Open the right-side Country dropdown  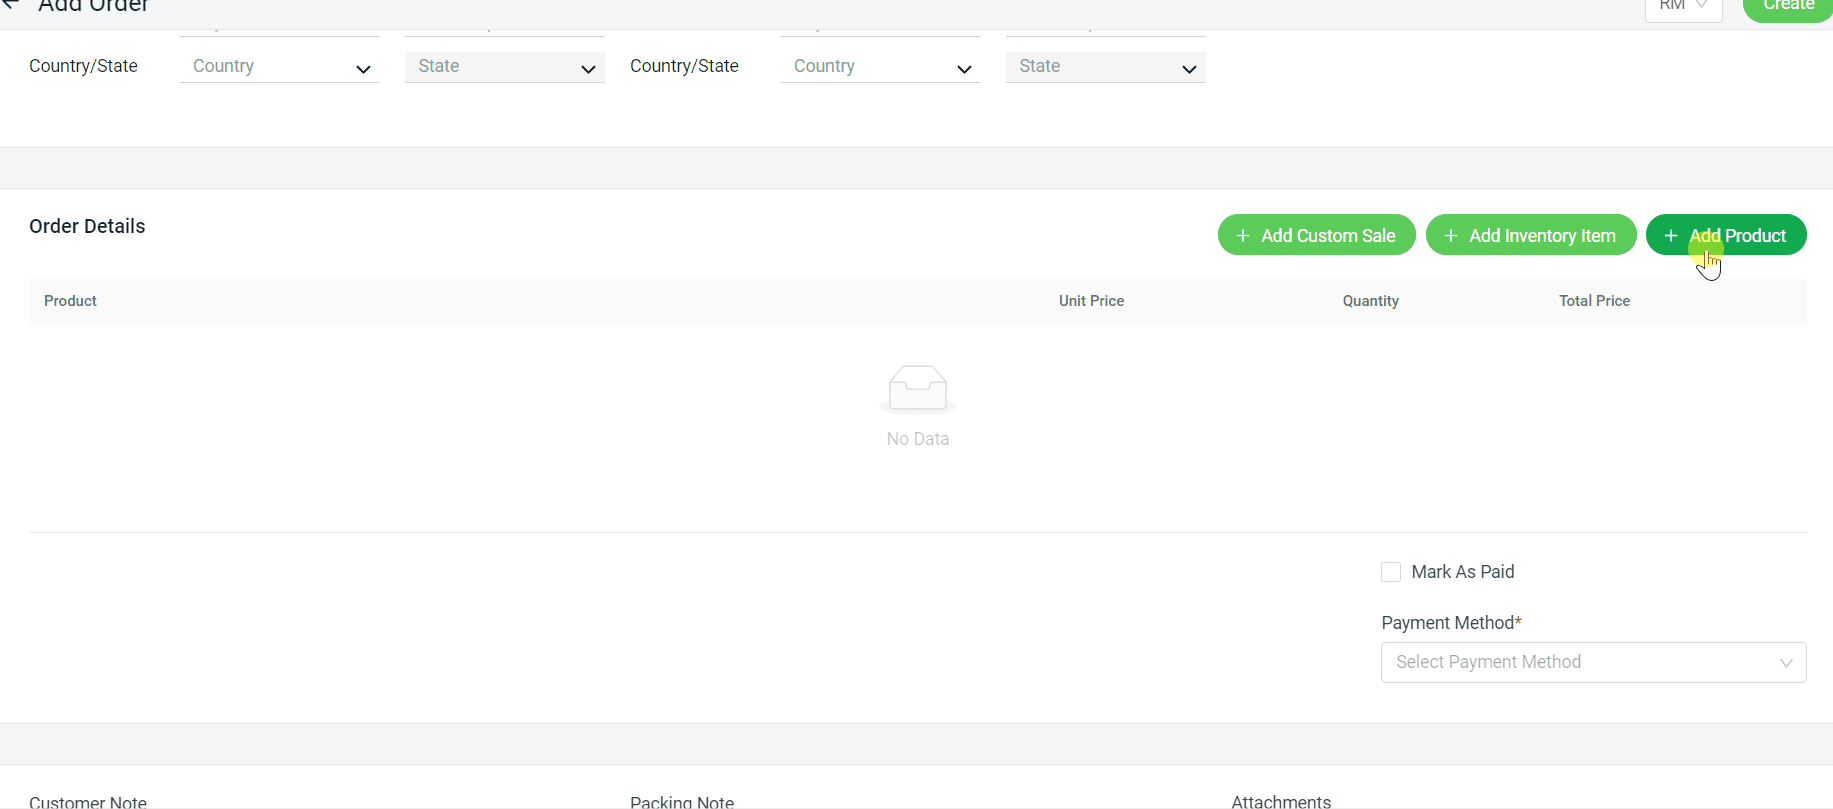coord(880,67)
